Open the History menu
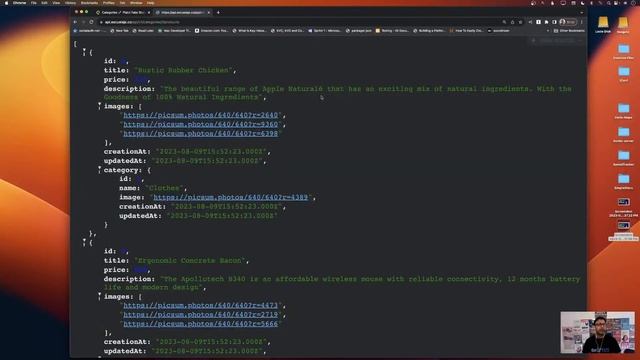 (70, 3)
